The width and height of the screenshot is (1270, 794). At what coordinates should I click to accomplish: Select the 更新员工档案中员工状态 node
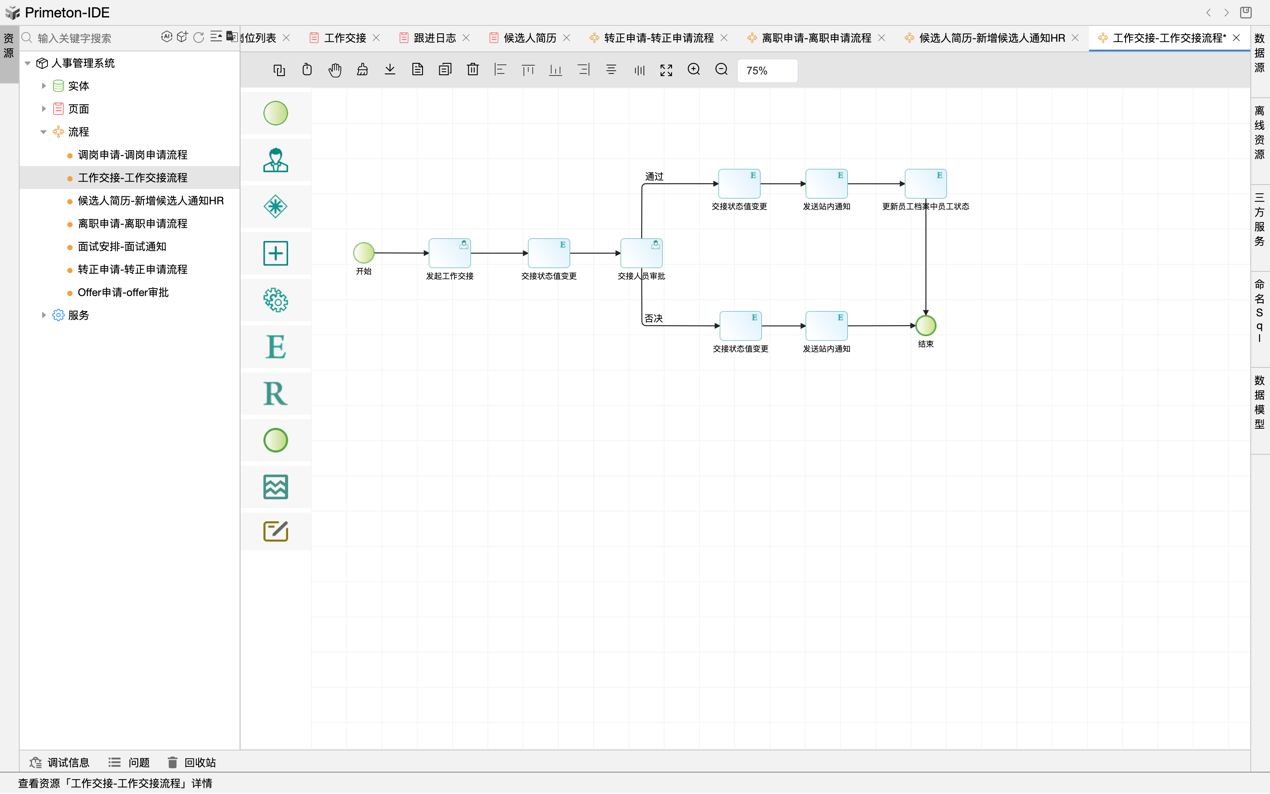click(x=926, y=184)
